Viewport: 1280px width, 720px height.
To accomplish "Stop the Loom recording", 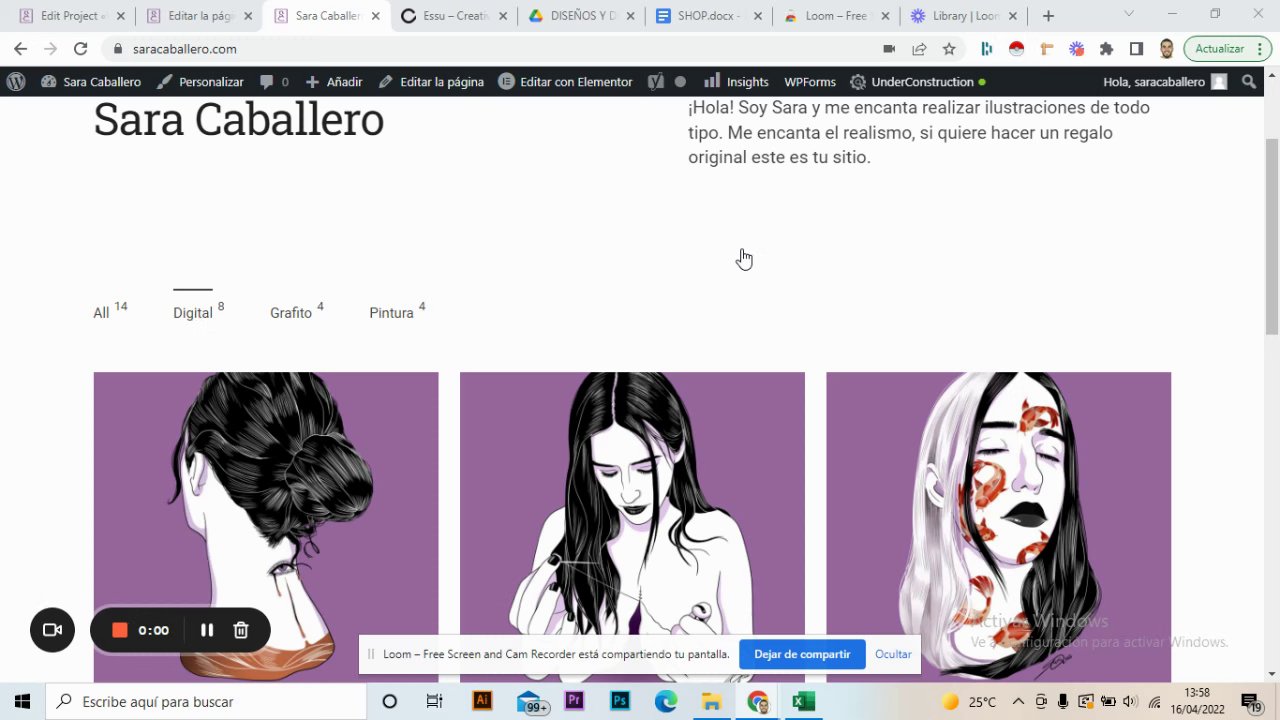I will click(x=120, y=630).
